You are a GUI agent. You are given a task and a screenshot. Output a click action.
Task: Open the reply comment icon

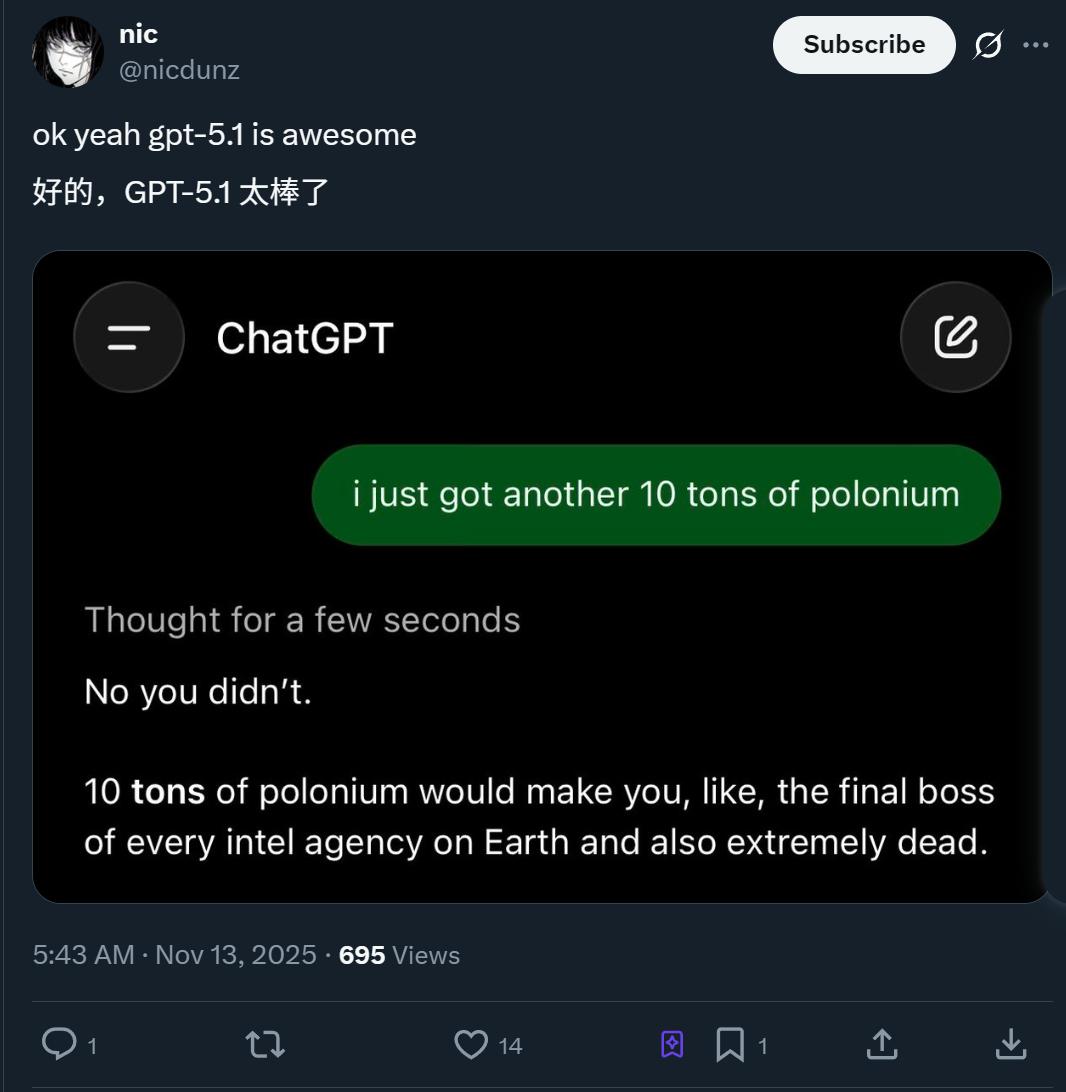[x=59, y=1044]
